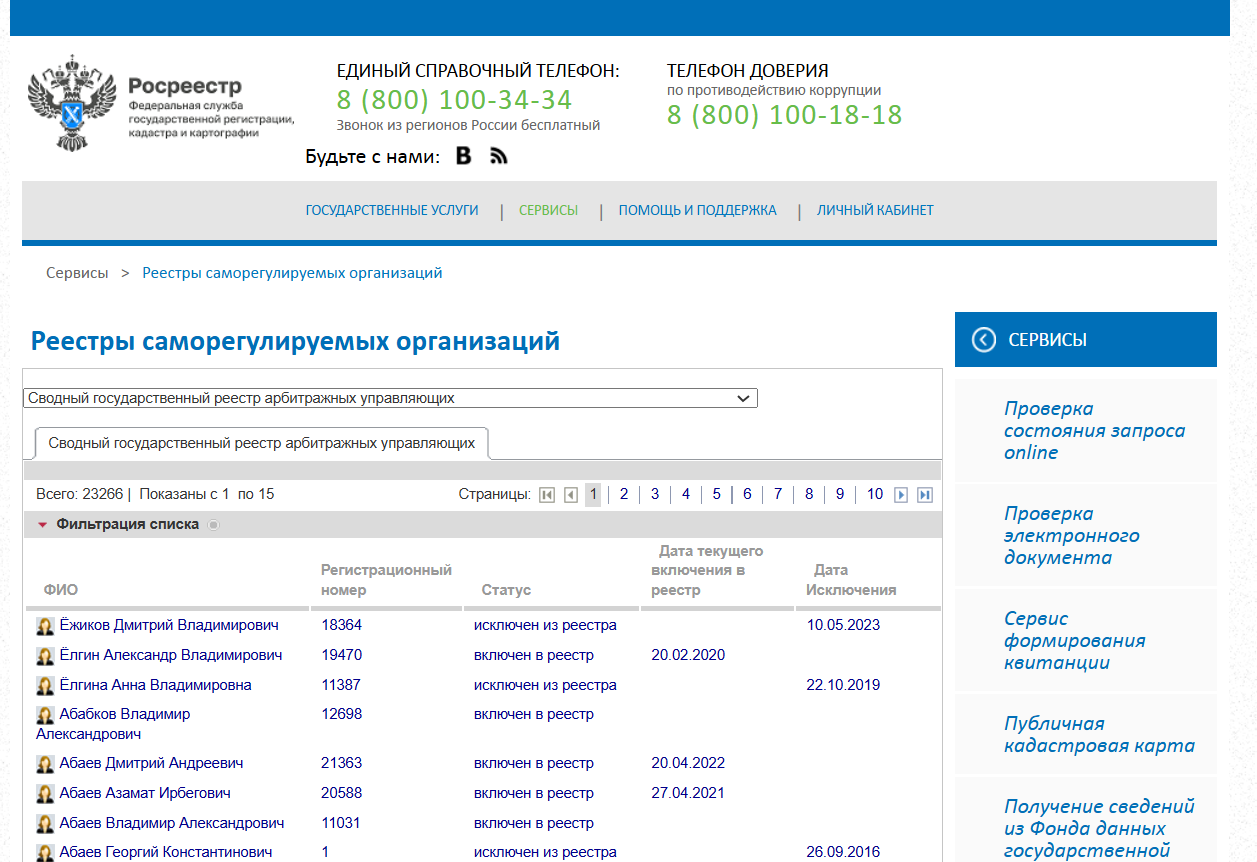Select page 5 in pagination
This screenshot has width=1257, height=862.
[716, 493]
